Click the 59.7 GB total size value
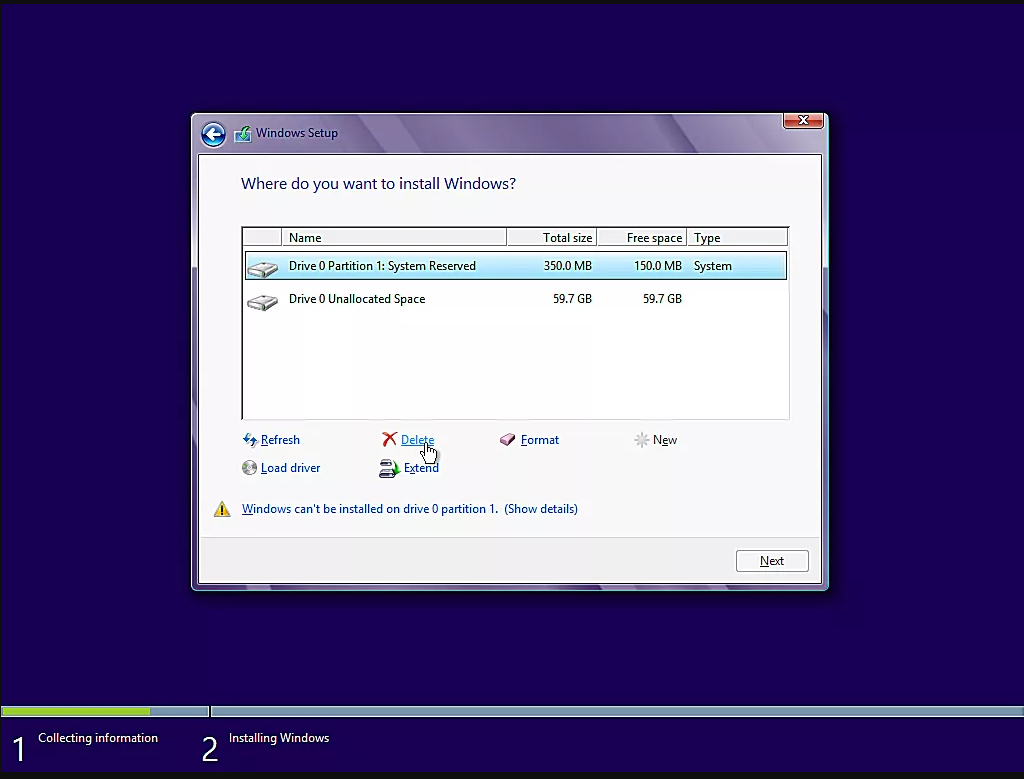 [572, 298]
